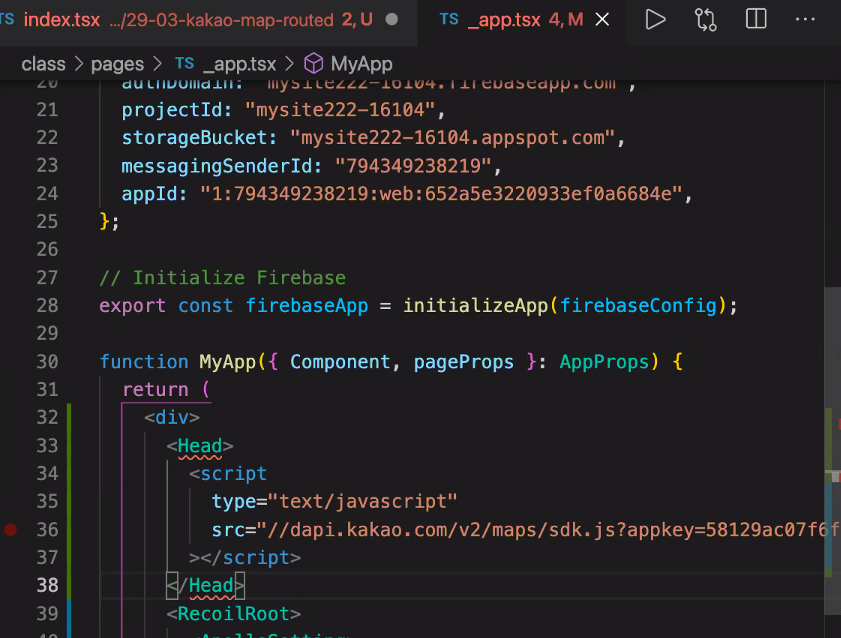Click the MyApp cube symbol icon in breadcrumb
The width and height of the screenshot is (841, 638).
point(314,64)
